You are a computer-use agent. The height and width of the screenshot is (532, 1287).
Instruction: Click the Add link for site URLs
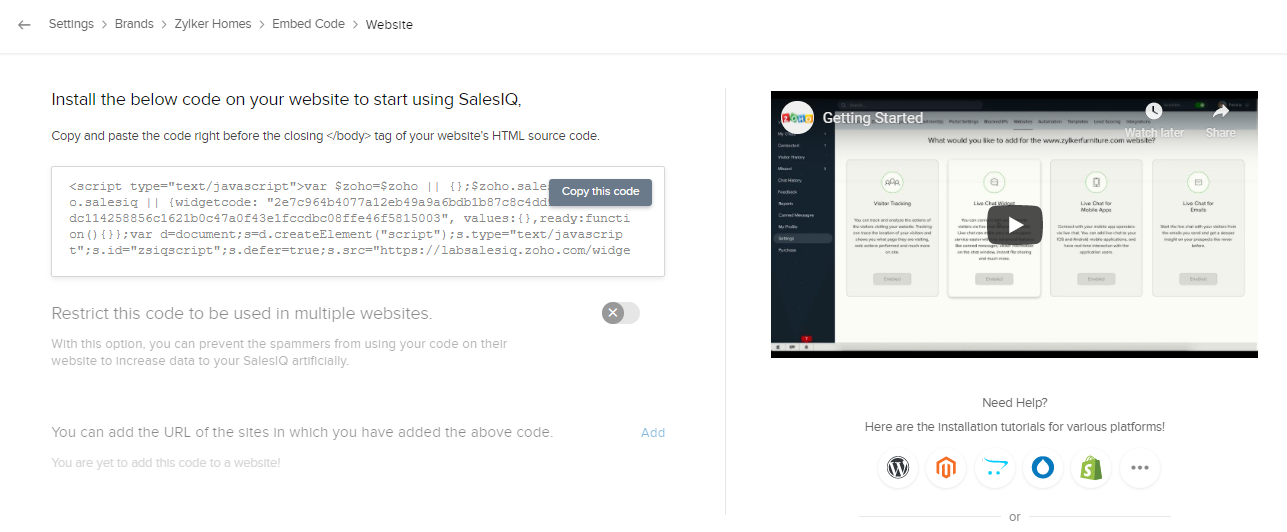pos(653,433)
